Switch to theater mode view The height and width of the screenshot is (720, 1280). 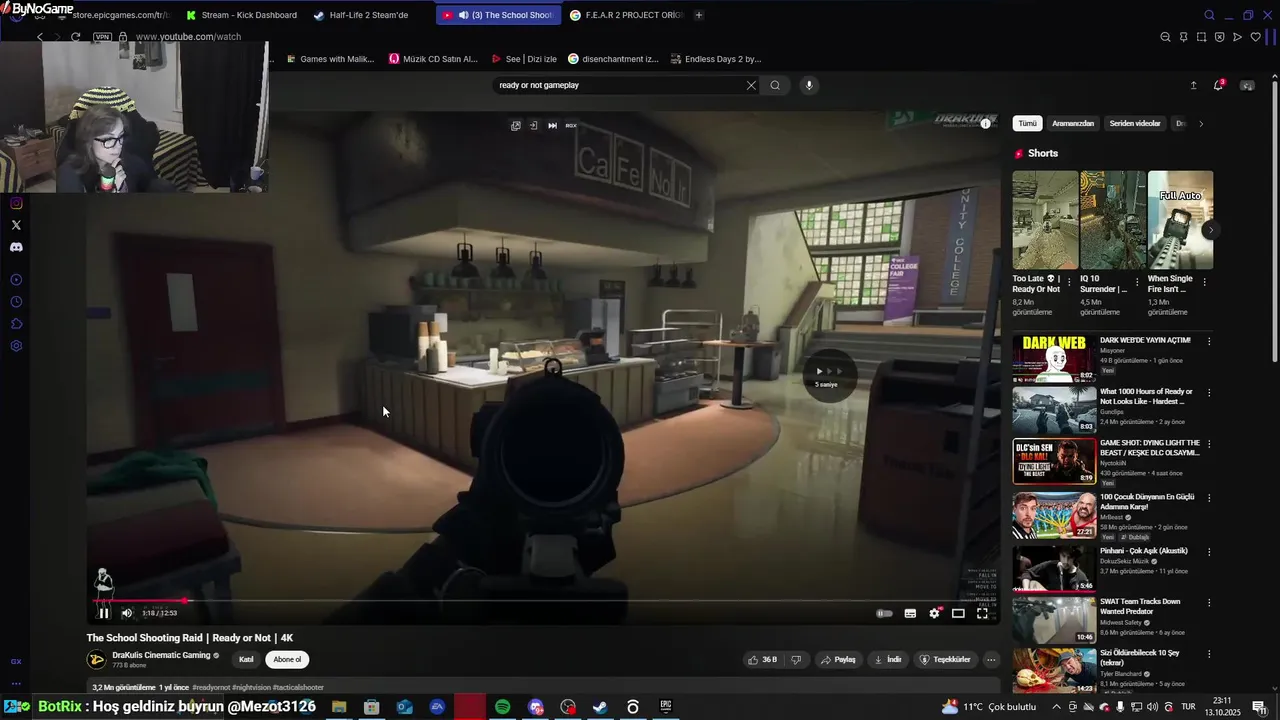pyautogui.click(x=958, y=613)
